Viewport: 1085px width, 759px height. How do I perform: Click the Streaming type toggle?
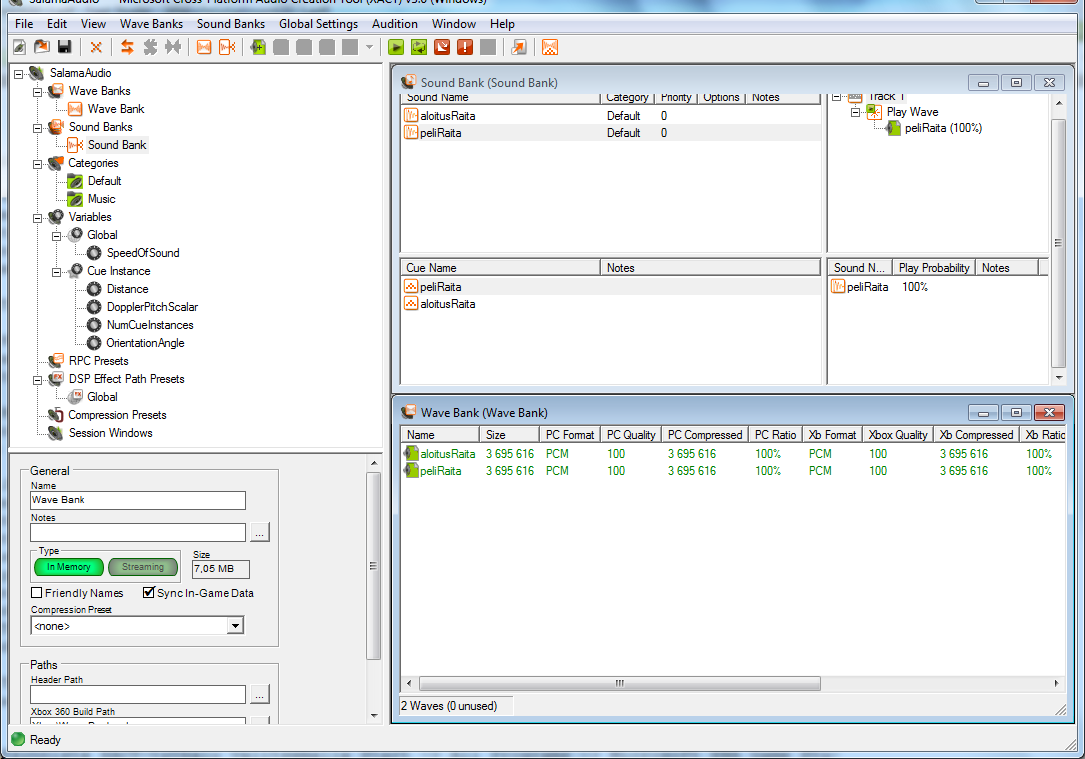coord(143,567)
